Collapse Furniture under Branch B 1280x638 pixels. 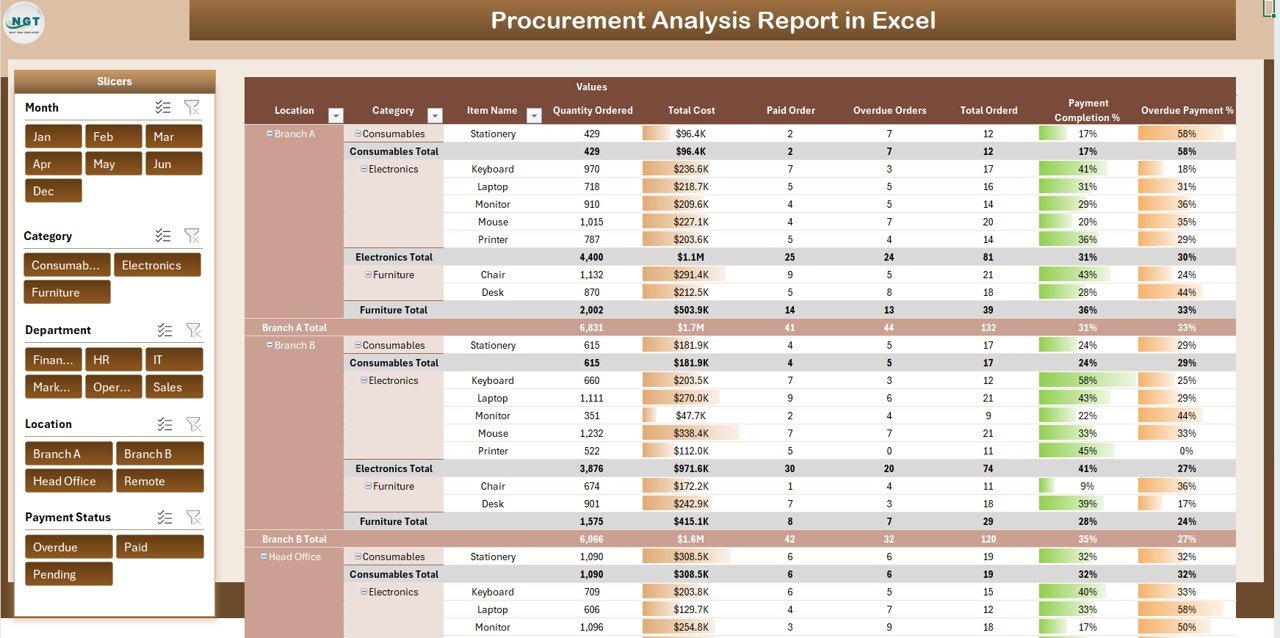click(x=368, y=486)
